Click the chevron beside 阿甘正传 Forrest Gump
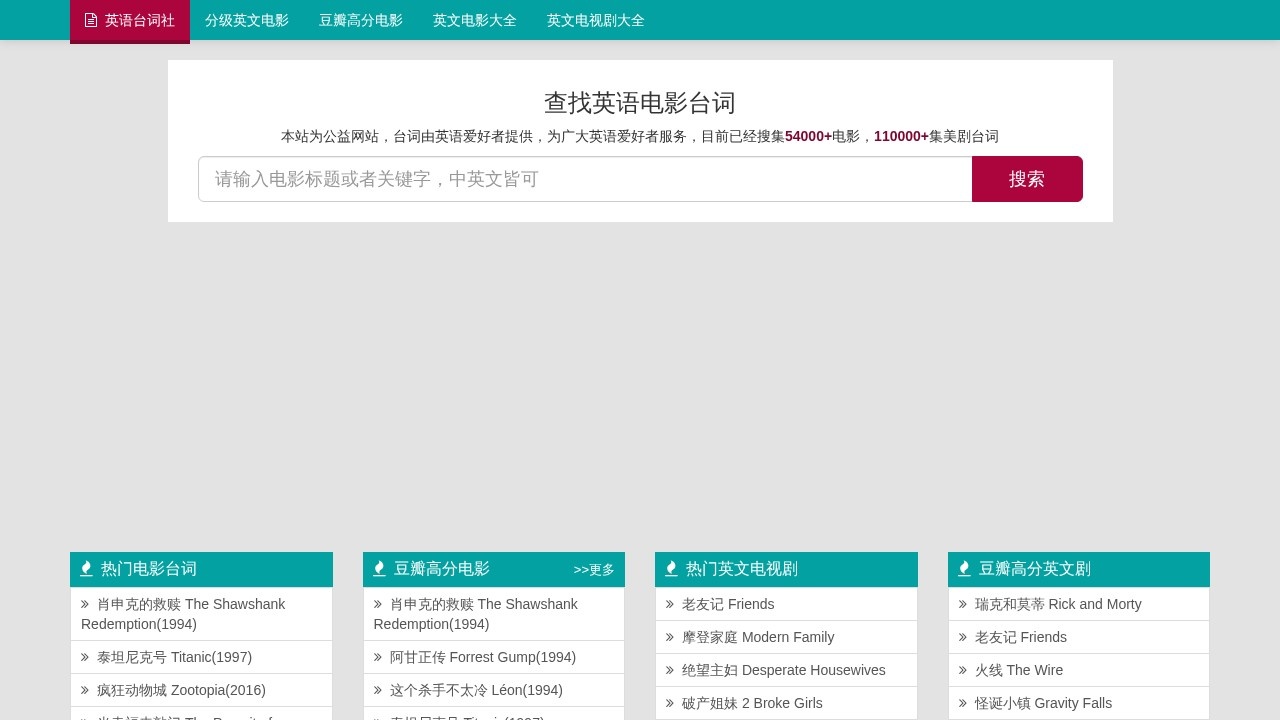The height and width of the screenshot is (720, 1280). tap(377, 657)
